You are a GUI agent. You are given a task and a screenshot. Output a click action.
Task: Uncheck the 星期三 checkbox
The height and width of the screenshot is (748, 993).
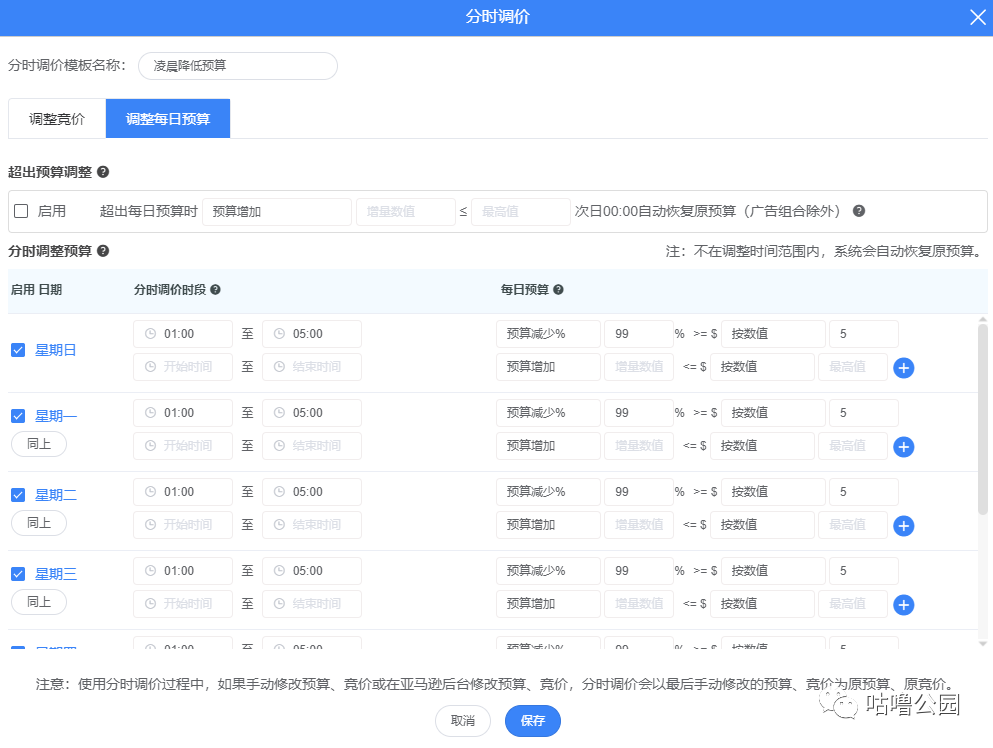pos(18,574)
